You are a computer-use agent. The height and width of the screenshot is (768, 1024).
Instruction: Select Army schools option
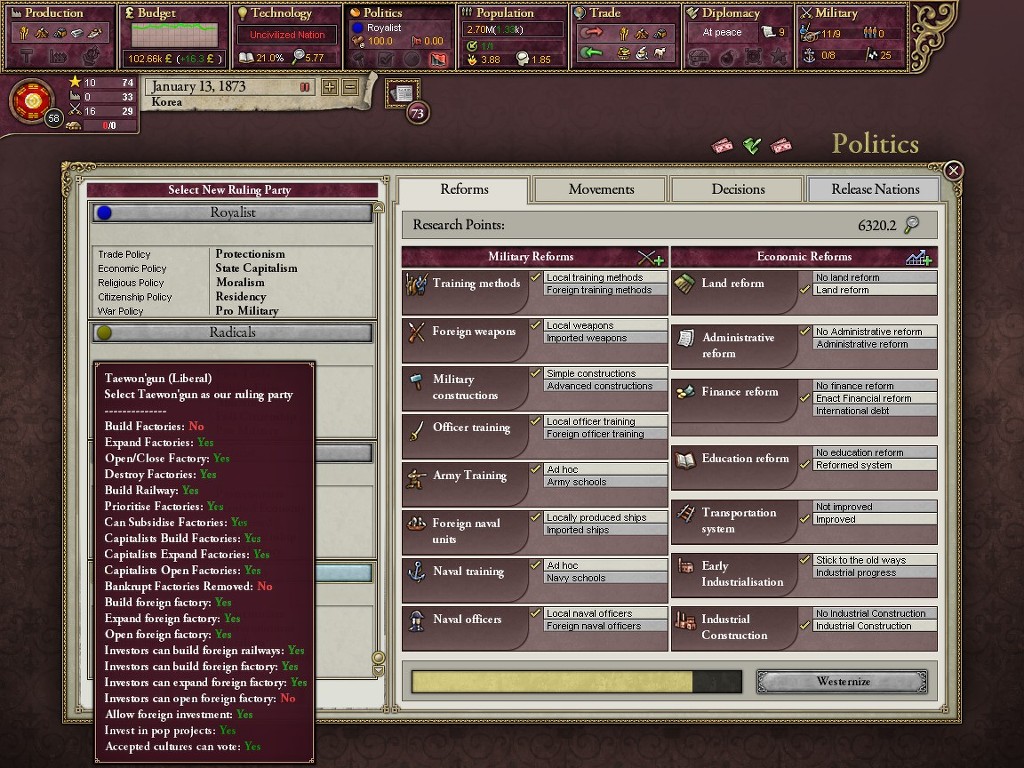[605, 482]
